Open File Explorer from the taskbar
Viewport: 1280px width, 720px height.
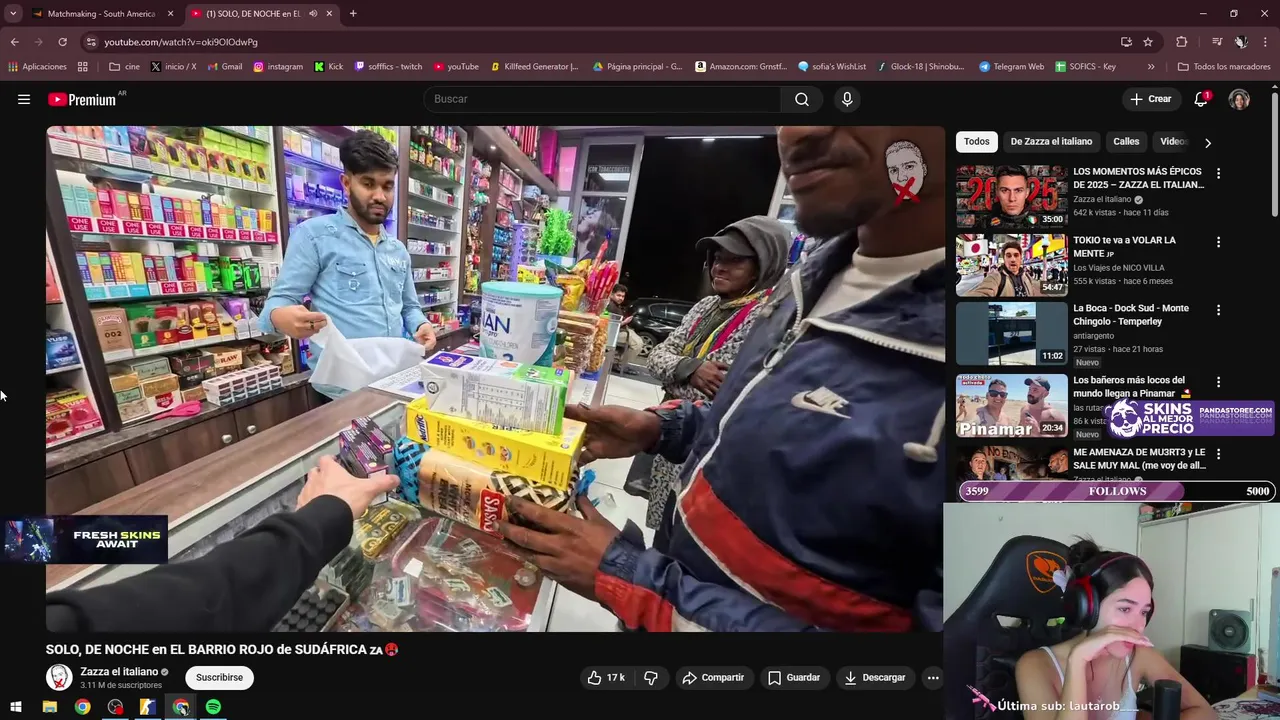tap(49, 707)
